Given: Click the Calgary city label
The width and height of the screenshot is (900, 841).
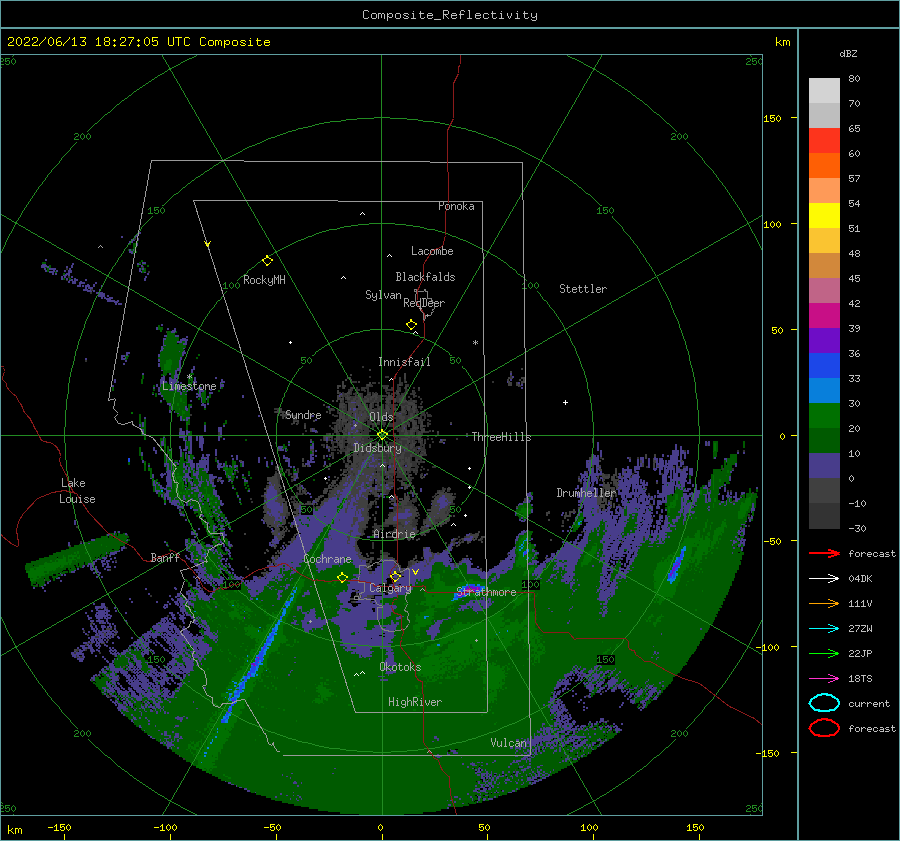Looking at the screenshot, I should tap(390, 588).
